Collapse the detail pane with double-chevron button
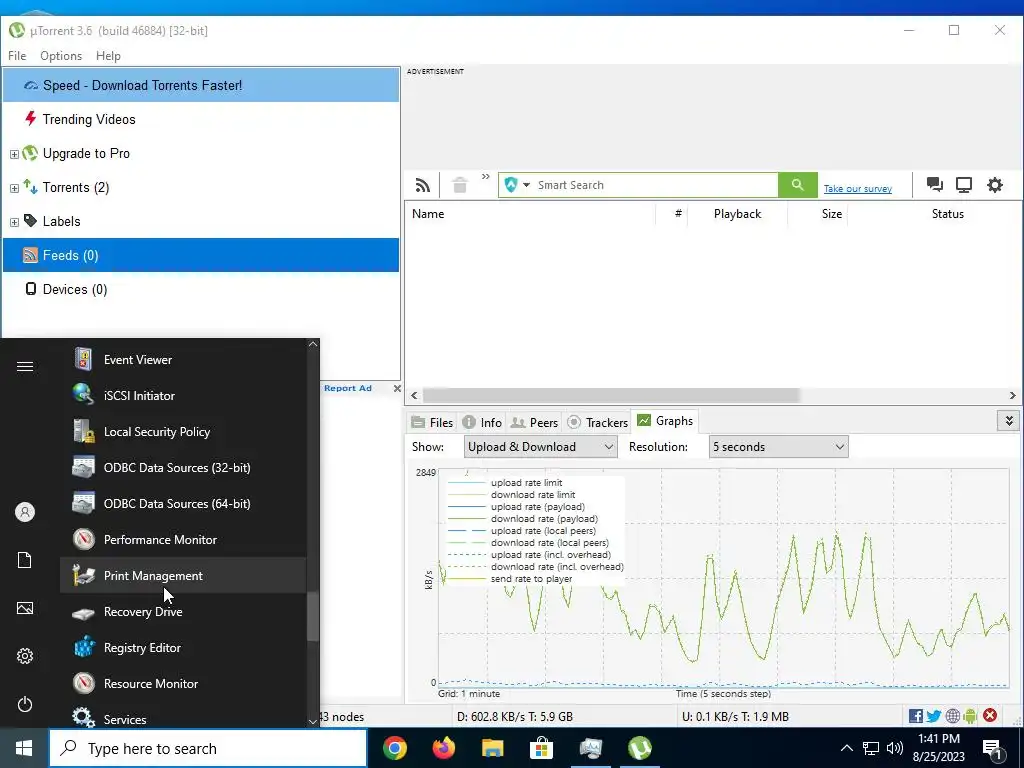The image size is (1024, 768). [x=1009, y=421]
